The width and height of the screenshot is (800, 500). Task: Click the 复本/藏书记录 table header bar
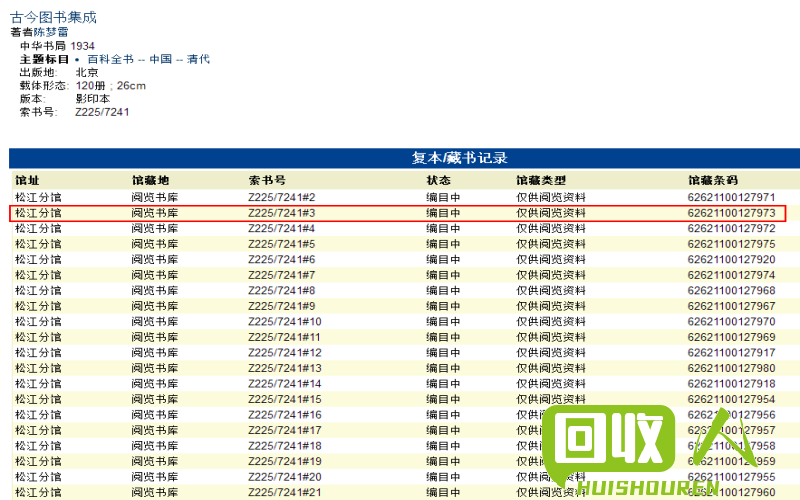click(x=405, y=158)
